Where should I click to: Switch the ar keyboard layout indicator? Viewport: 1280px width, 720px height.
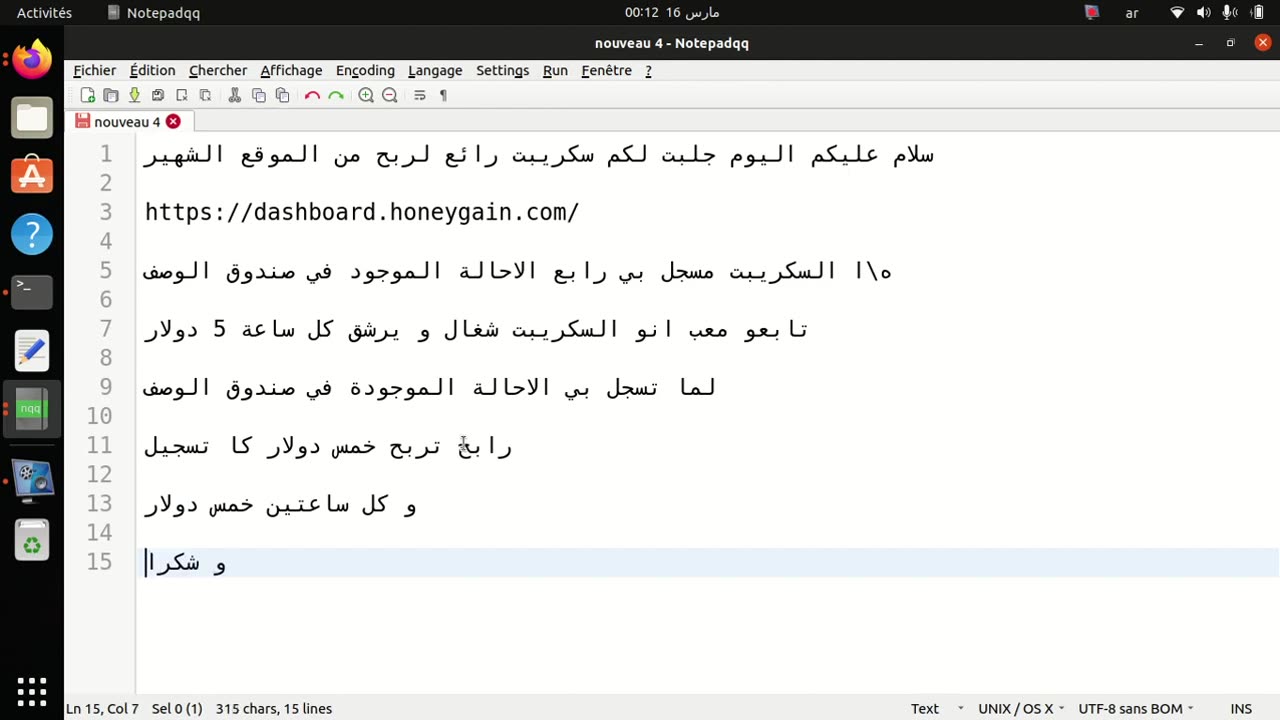1132,13
